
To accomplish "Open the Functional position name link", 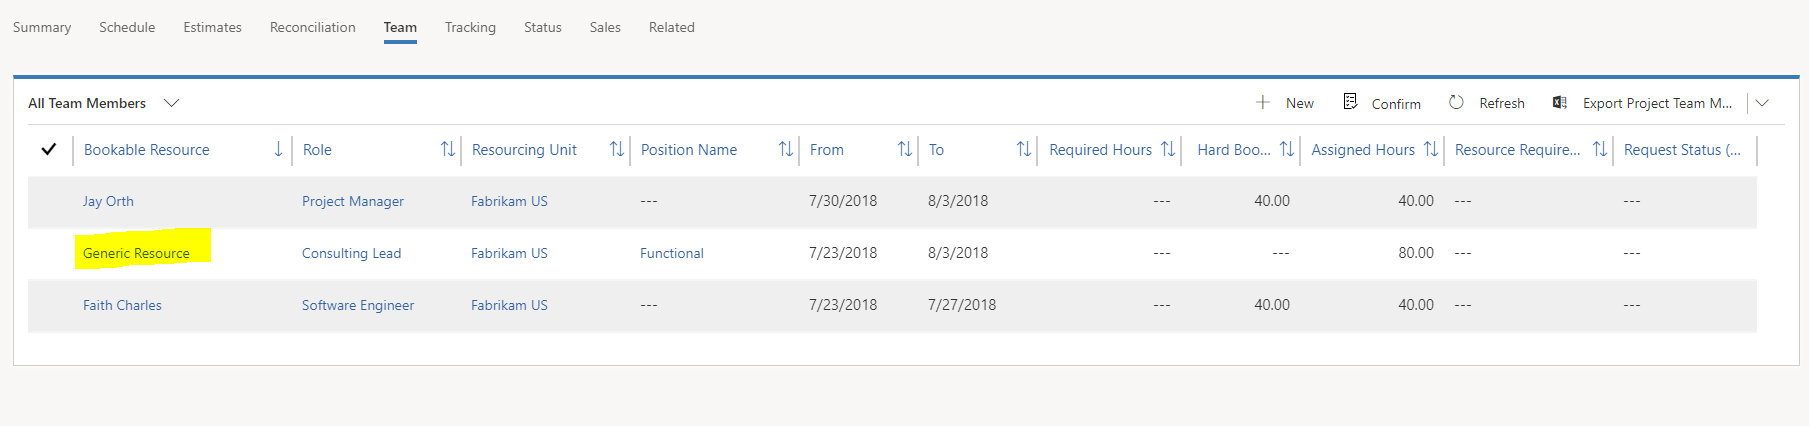I will click(672, 253).
